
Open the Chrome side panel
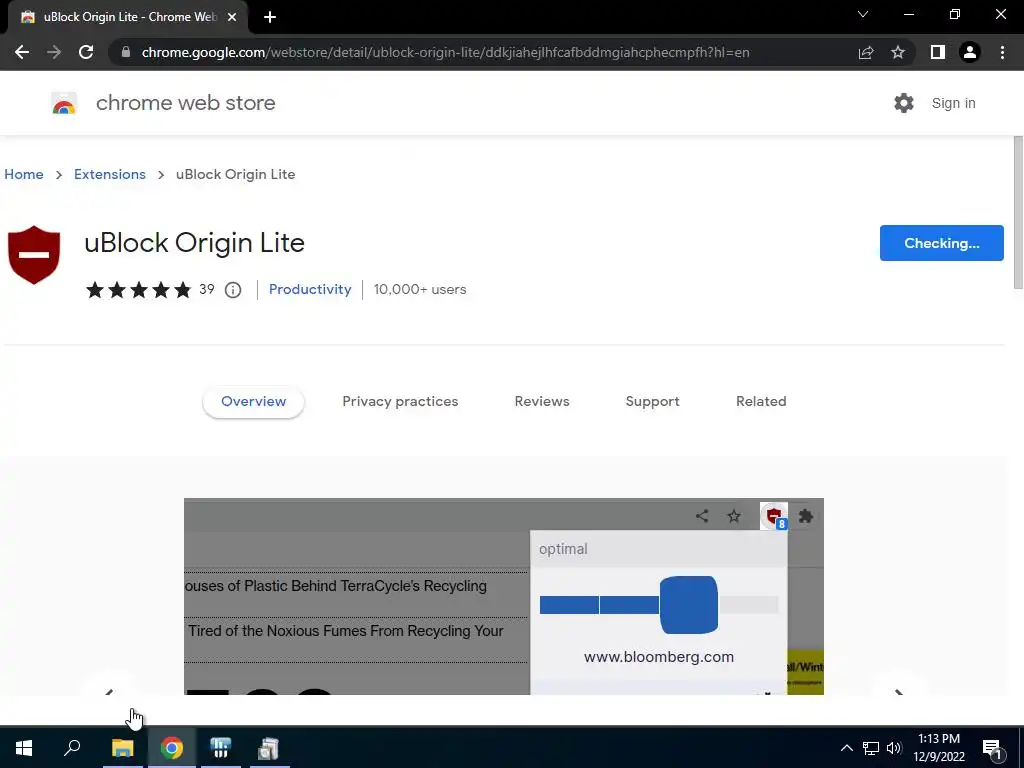[937, 52]
